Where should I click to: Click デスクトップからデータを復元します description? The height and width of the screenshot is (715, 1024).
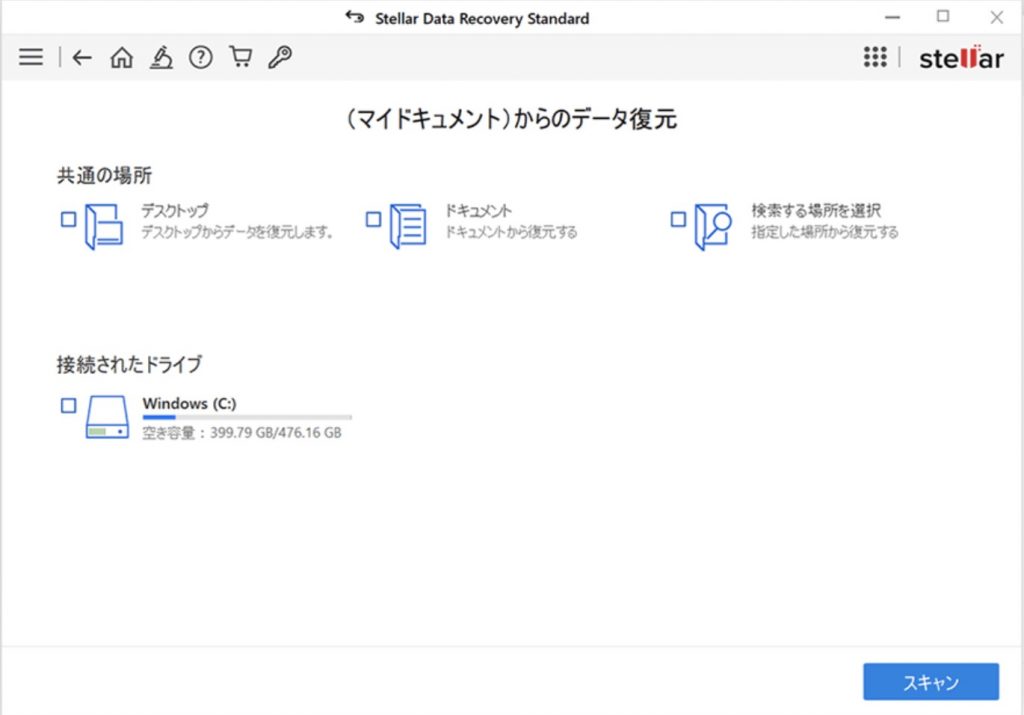click(x=237, y=232)
